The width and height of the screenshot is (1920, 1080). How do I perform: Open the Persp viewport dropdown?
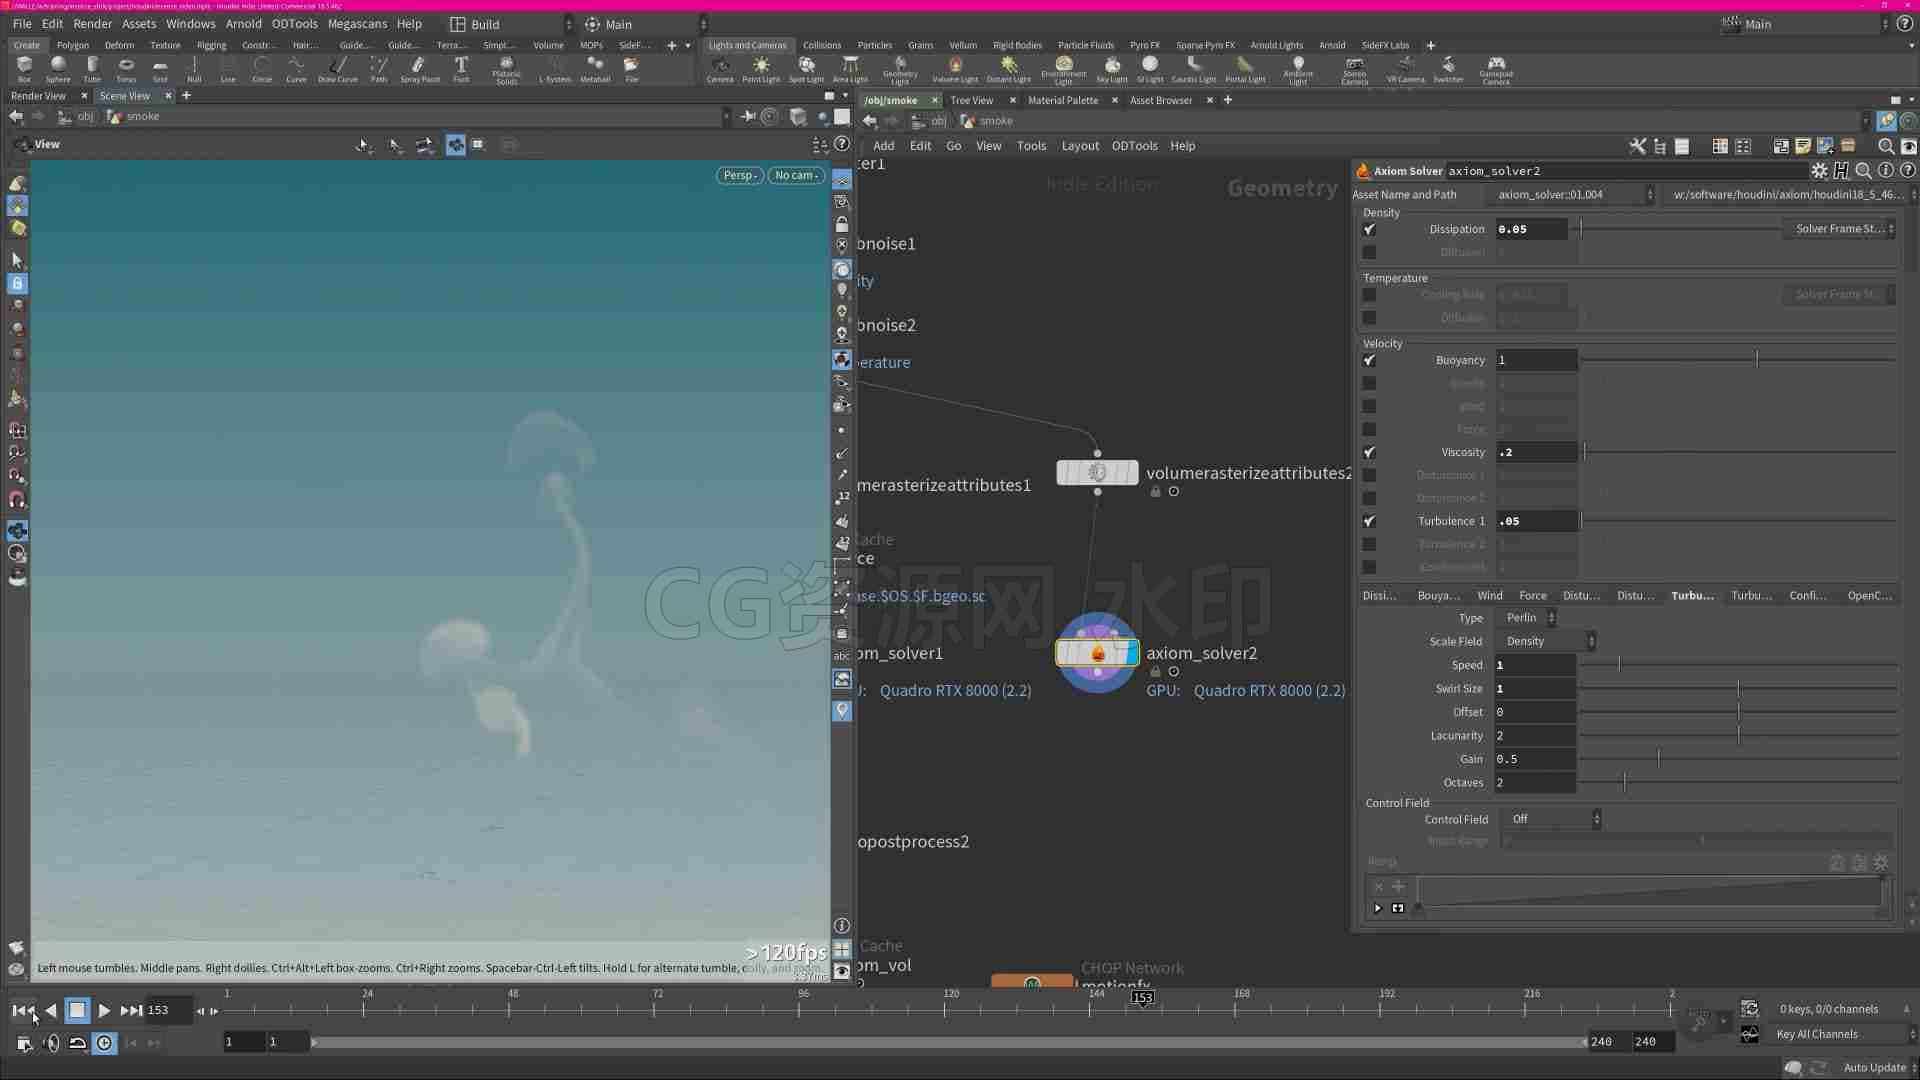pyautogui.click(x=740, y=175)
